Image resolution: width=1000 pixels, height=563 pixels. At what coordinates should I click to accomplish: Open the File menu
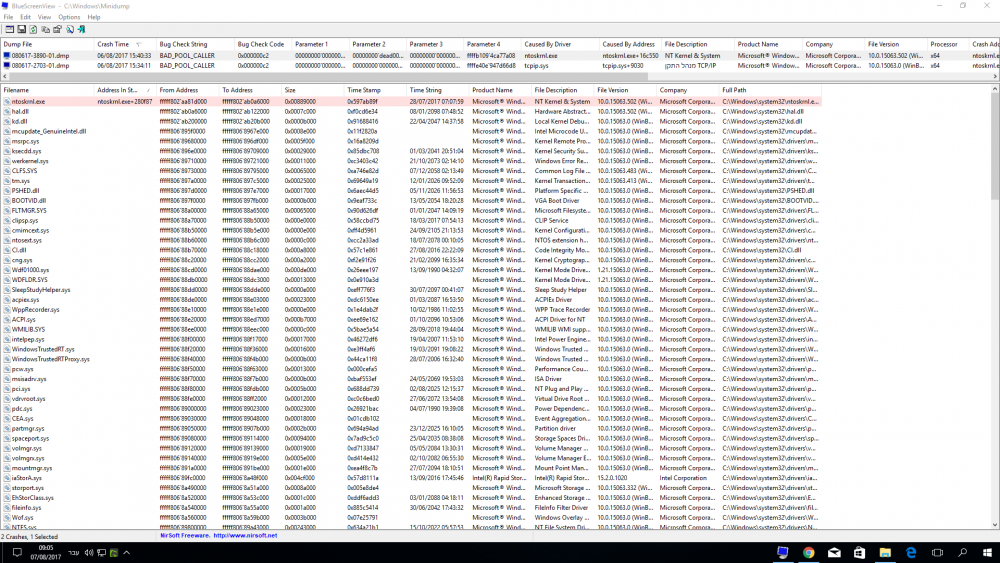click(8, 17)
